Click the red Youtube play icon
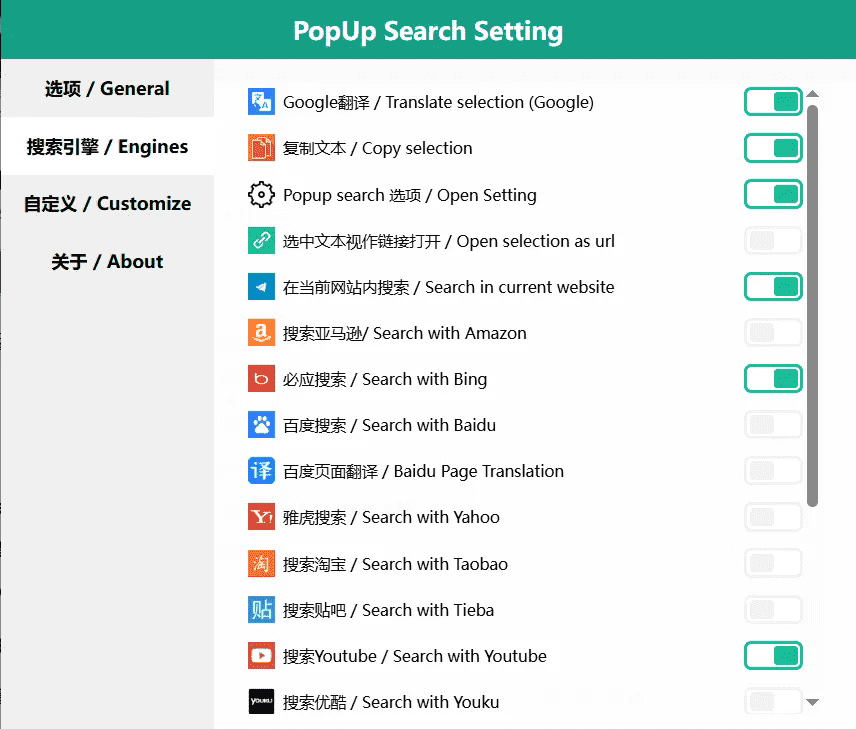This screenshot has width=856, height=729. 261,655
